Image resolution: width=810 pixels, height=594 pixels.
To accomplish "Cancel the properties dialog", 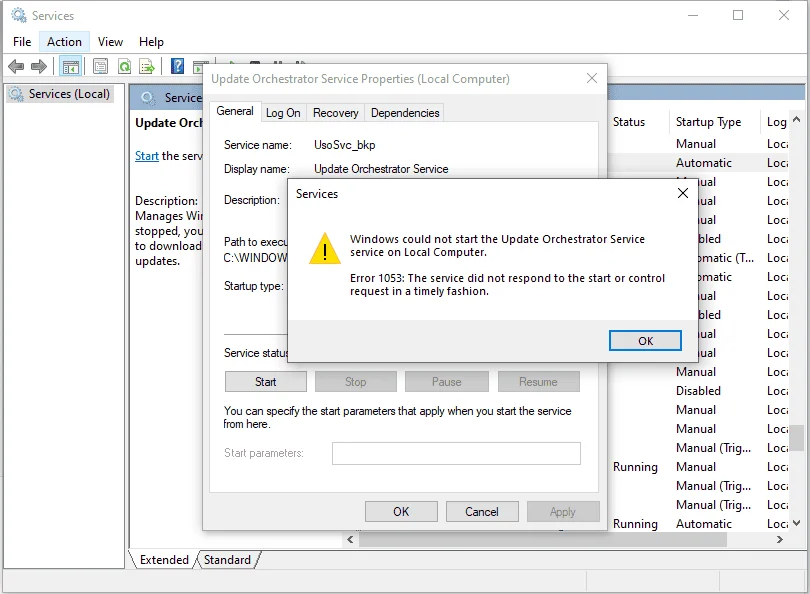I will click(x=481, y=512).
